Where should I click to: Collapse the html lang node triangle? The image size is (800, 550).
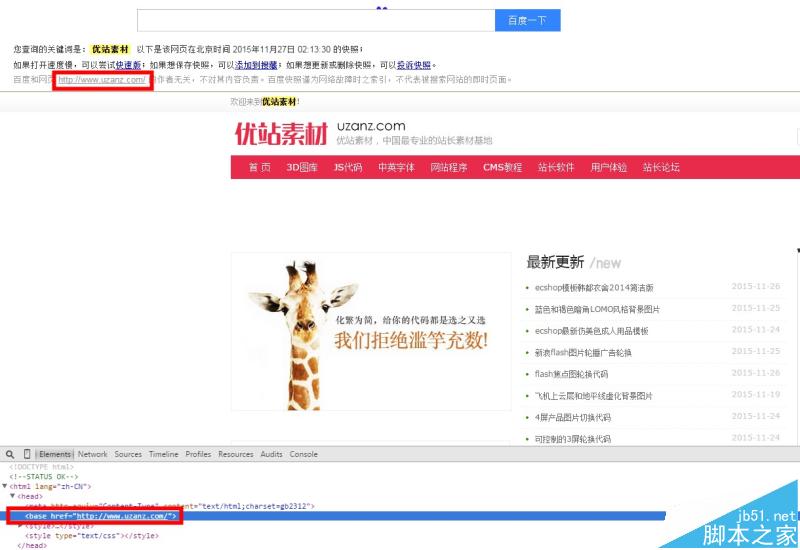point(4,485)
